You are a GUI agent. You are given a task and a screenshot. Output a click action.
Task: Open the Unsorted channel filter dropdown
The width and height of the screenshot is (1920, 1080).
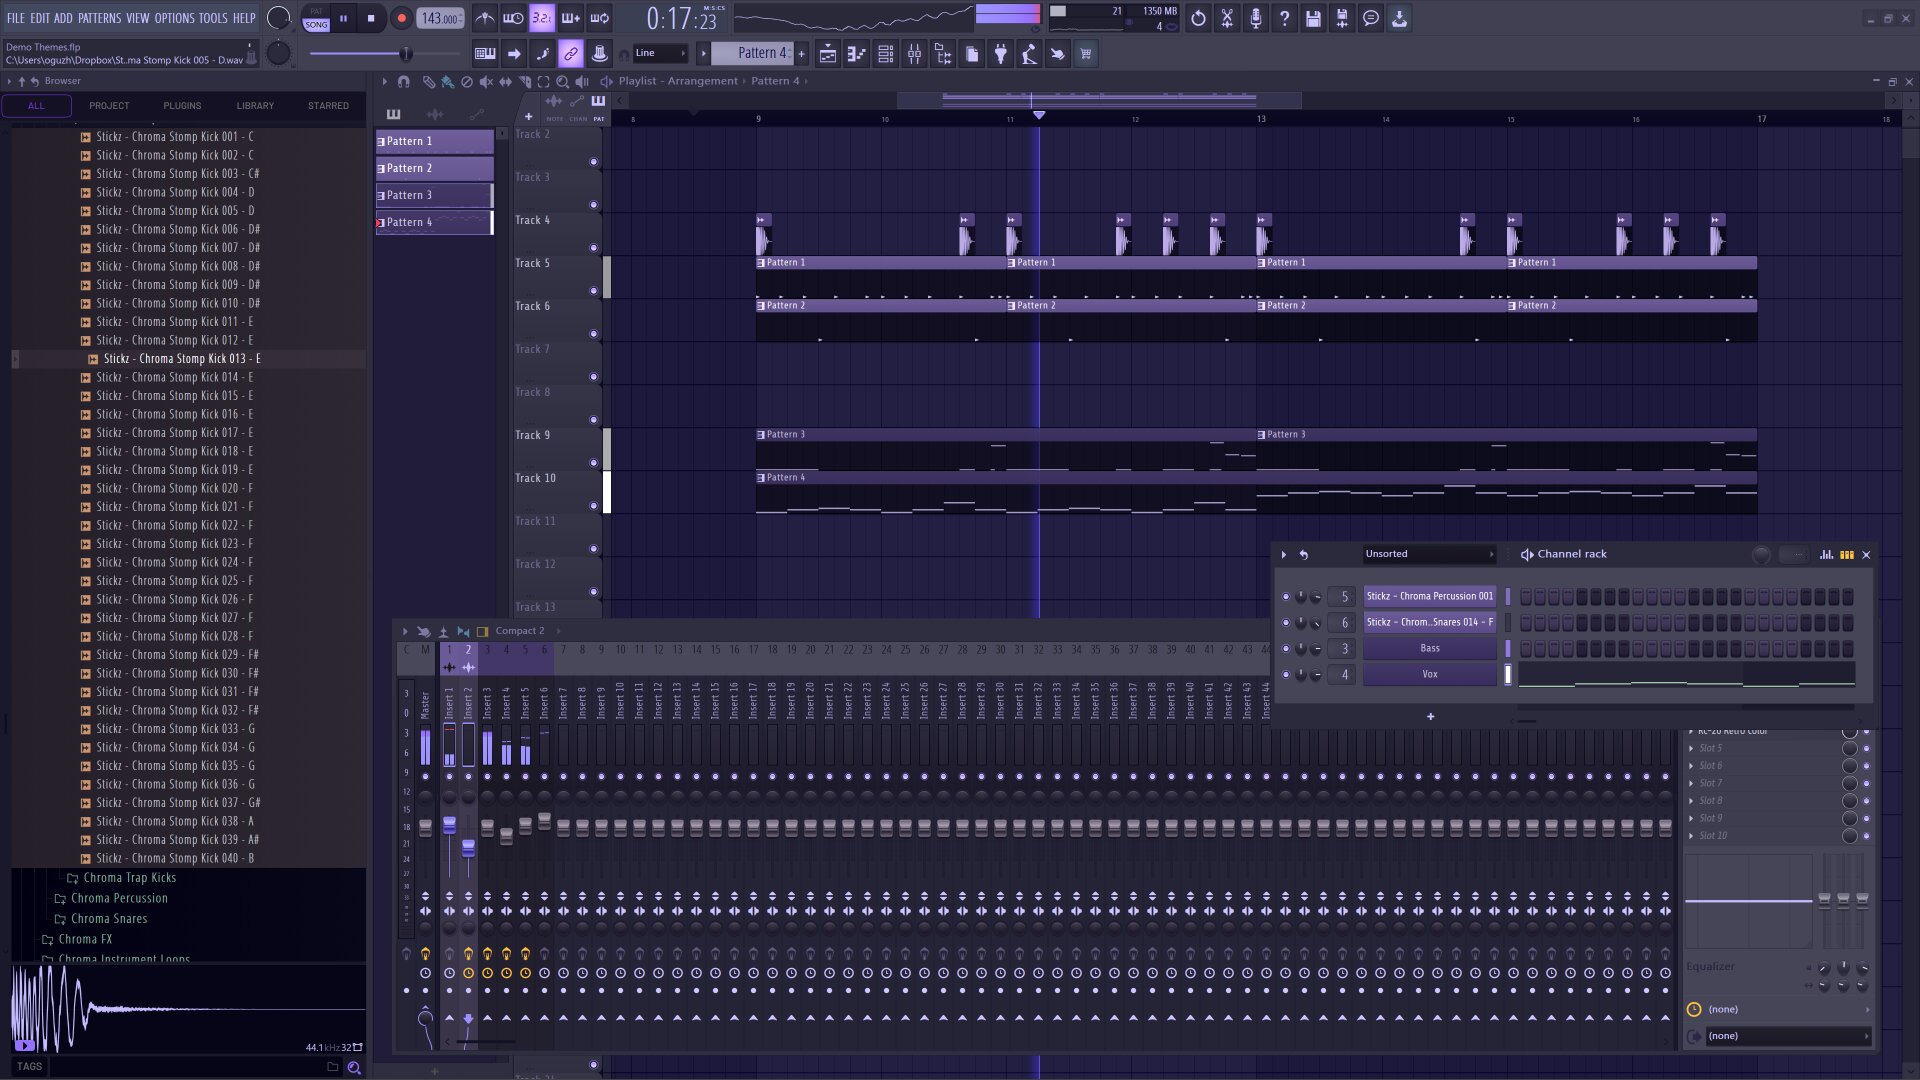tap(1429, 554)
